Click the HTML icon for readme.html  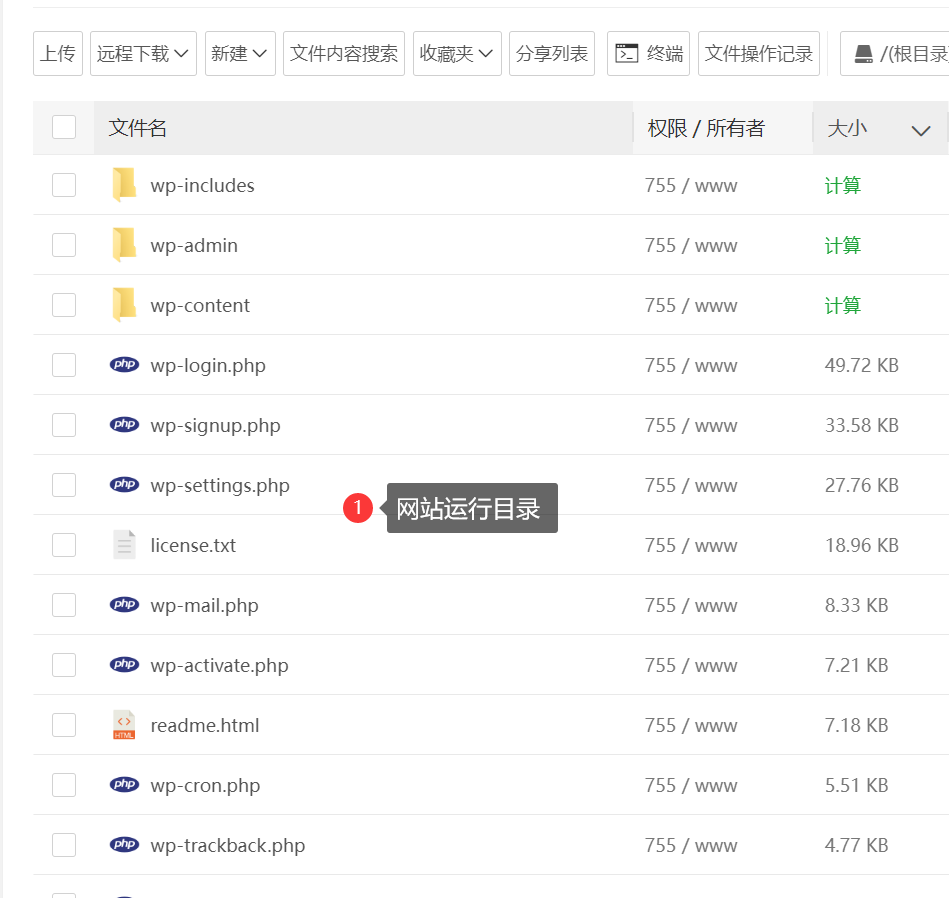[x=124, y=724]
